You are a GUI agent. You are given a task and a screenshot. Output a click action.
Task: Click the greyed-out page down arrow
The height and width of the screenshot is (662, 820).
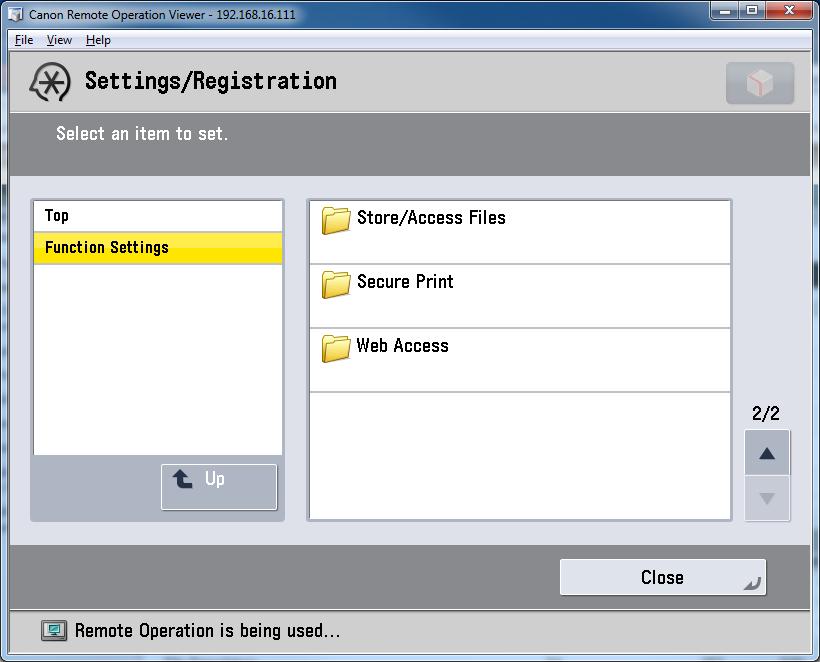pos(767,498)
